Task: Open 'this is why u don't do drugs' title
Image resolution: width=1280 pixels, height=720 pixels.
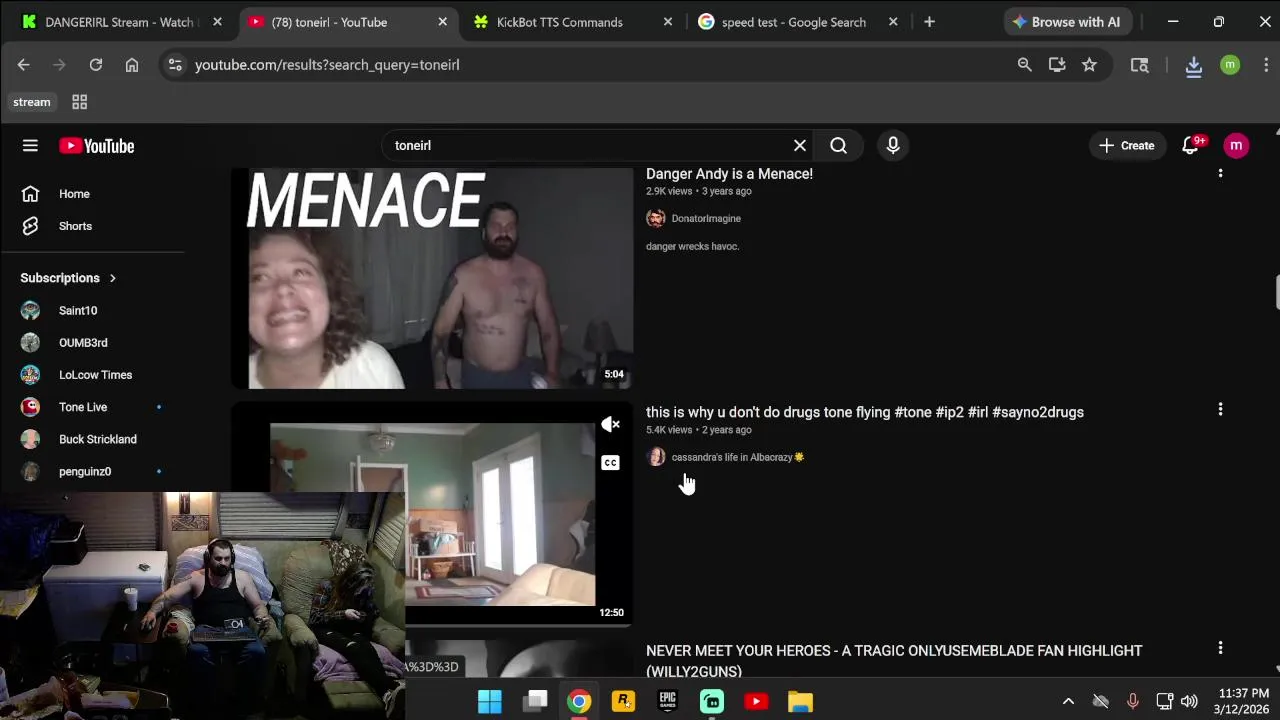Action: [865, 412]
